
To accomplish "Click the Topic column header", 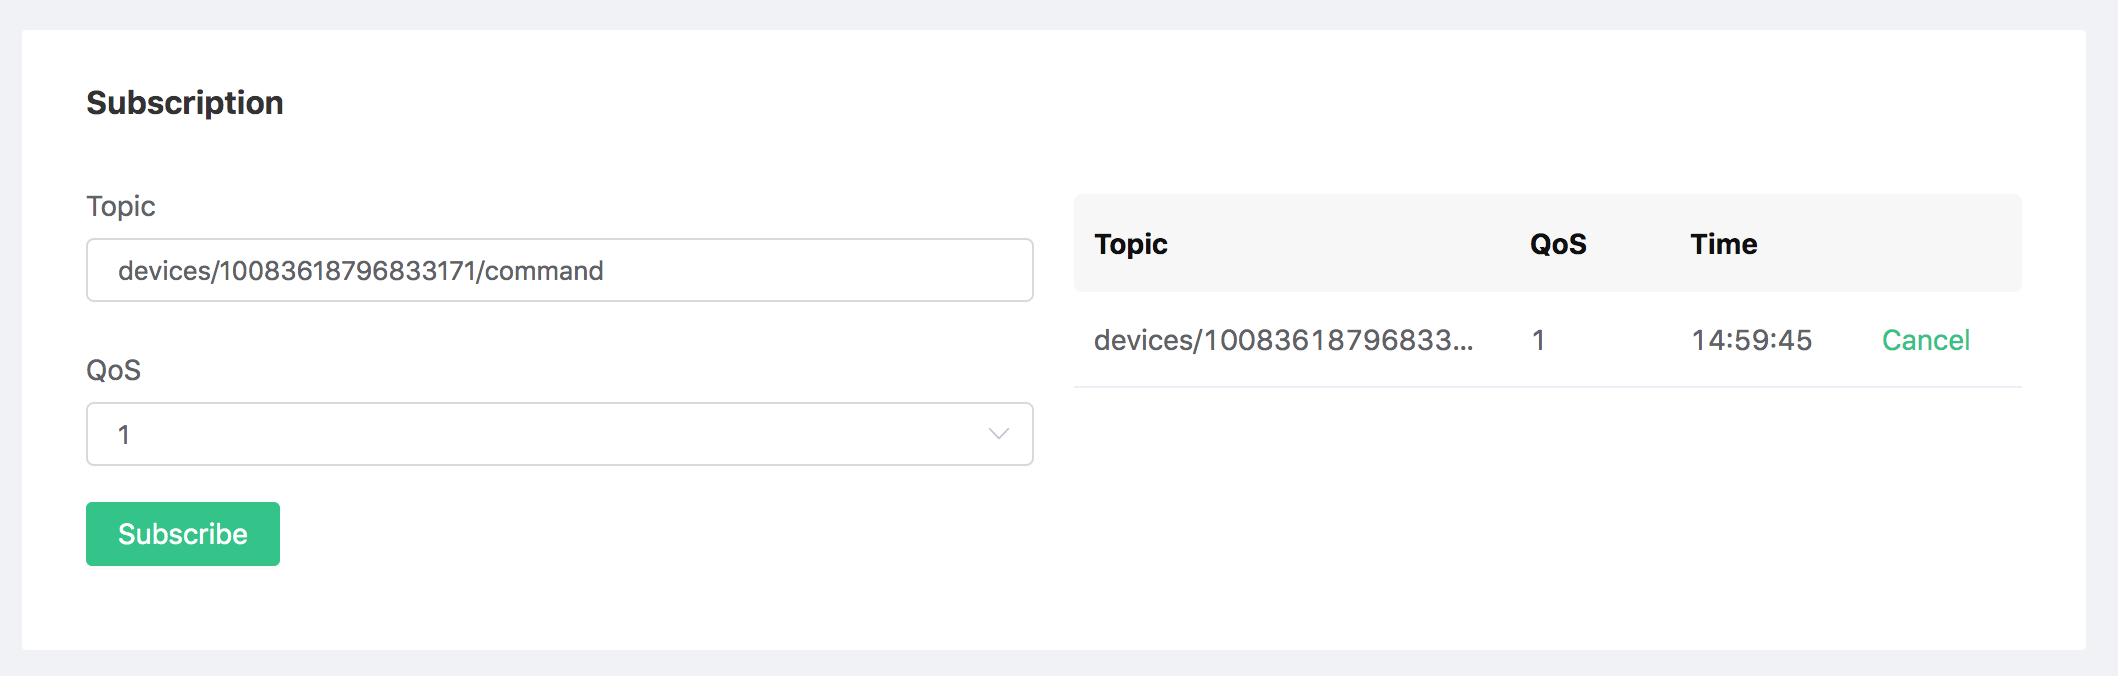I will click(x=1130, y=244).
